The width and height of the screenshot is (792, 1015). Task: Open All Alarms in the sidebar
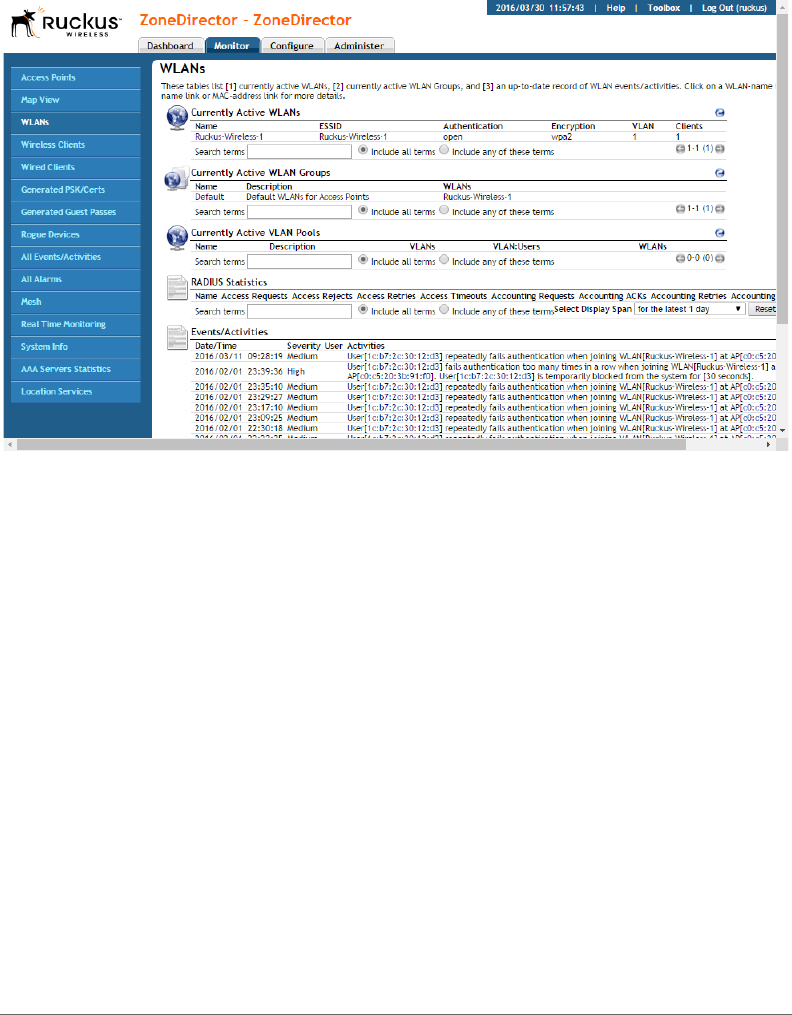tap(76, 280)
